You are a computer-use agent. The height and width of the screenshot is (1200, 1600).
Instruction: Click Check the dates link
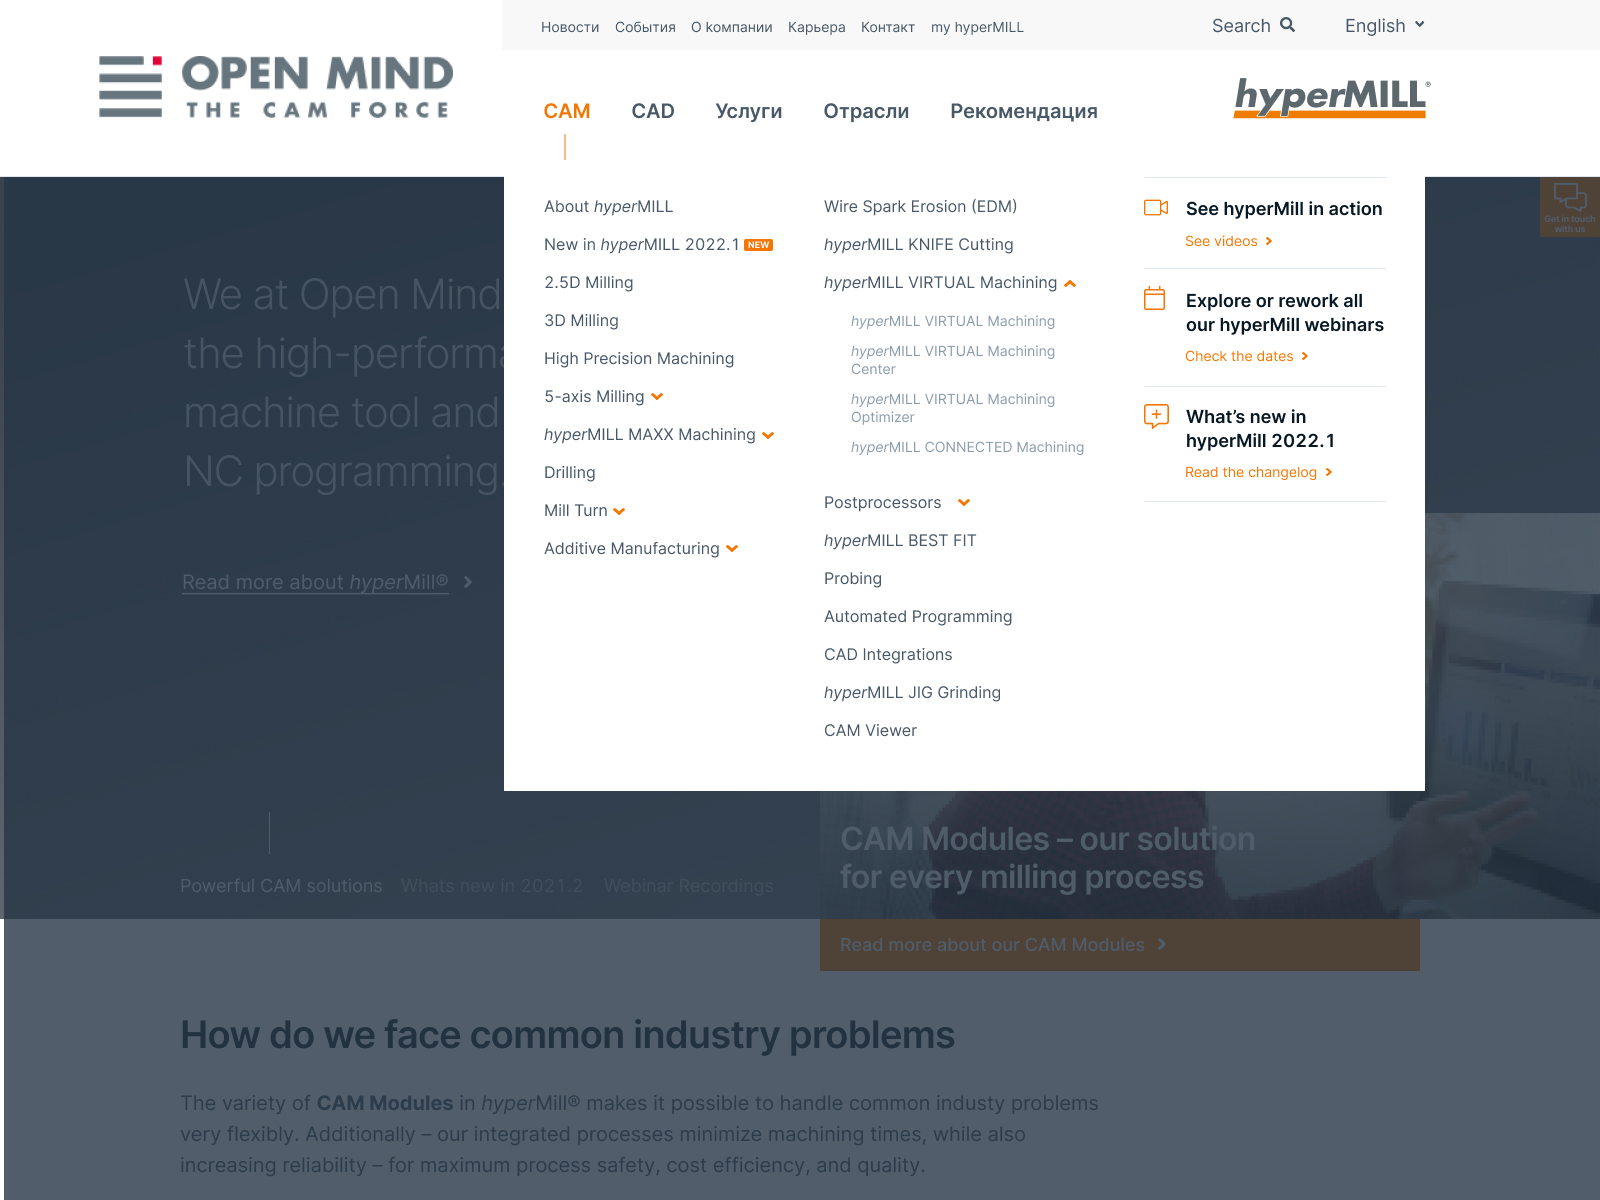coord(1247,356)
